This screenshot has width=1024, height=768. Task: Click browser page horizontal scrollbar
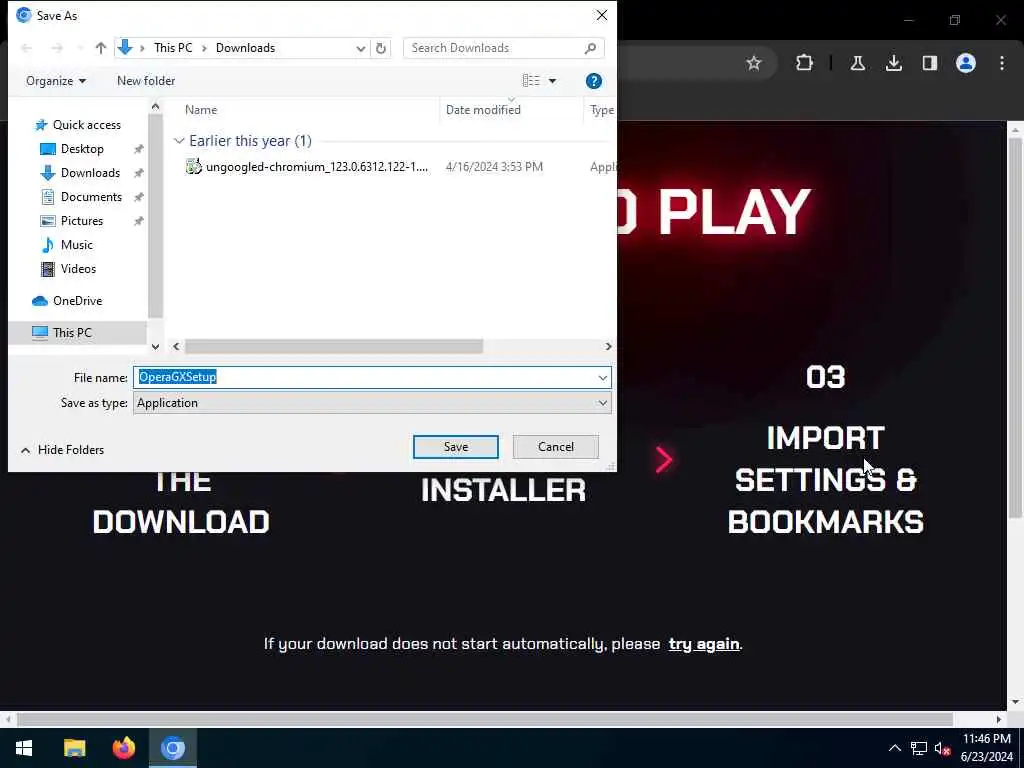(485, 719)
